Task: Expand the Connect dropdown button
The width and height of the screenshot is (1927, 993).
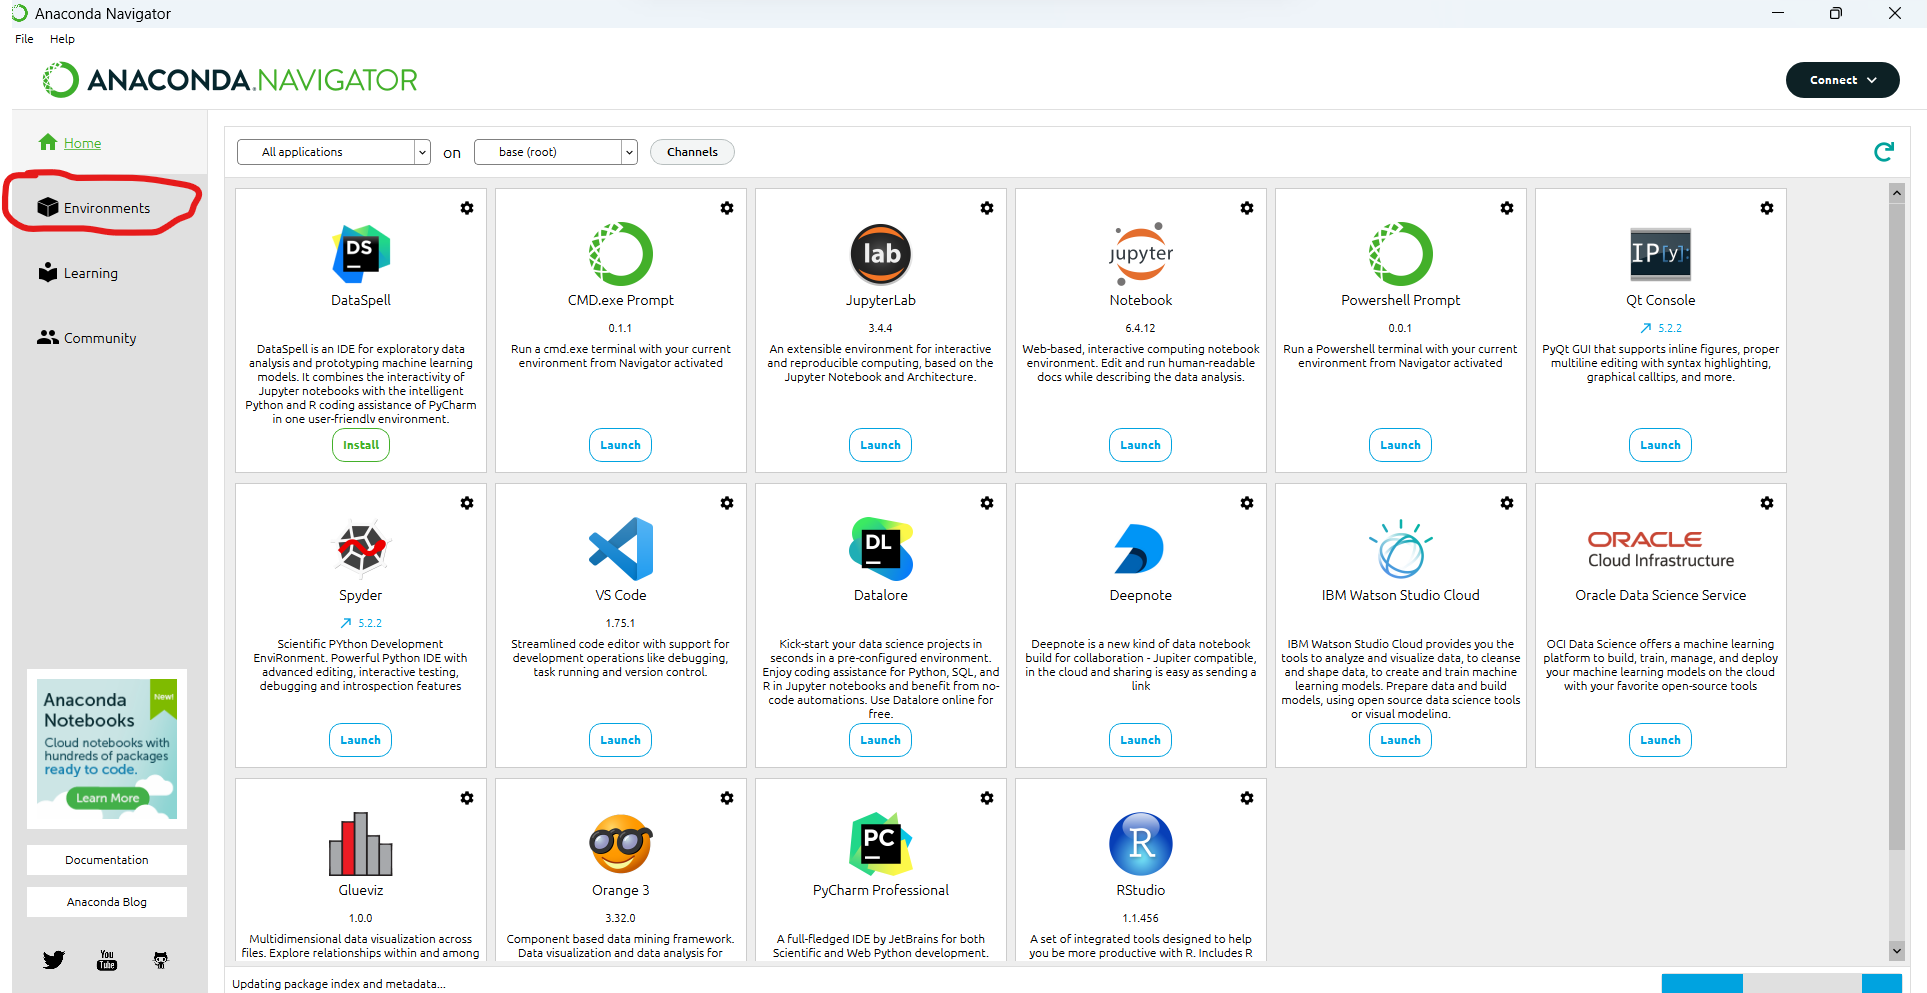Action: [x=1842, y=80]
